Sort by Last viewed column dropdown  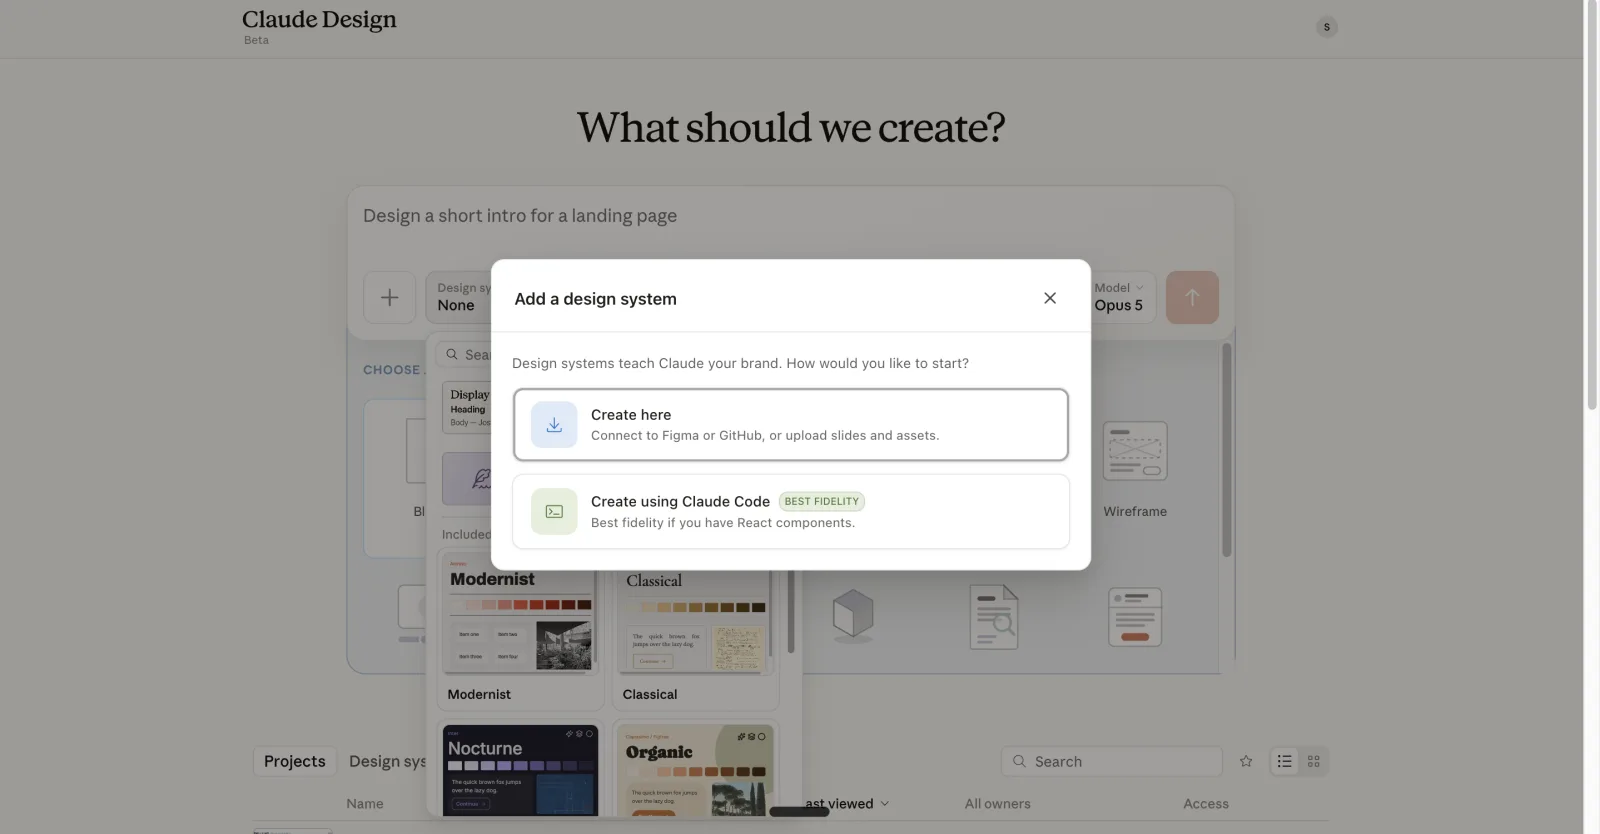coord(847,803)
